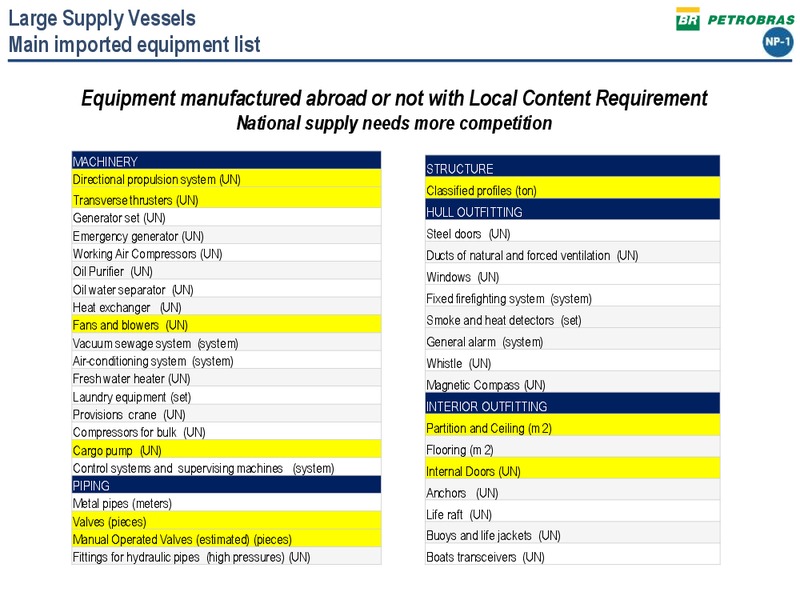Click the Provisions crane (UN) row
The image size is (800, 600).
click(226, 414)
